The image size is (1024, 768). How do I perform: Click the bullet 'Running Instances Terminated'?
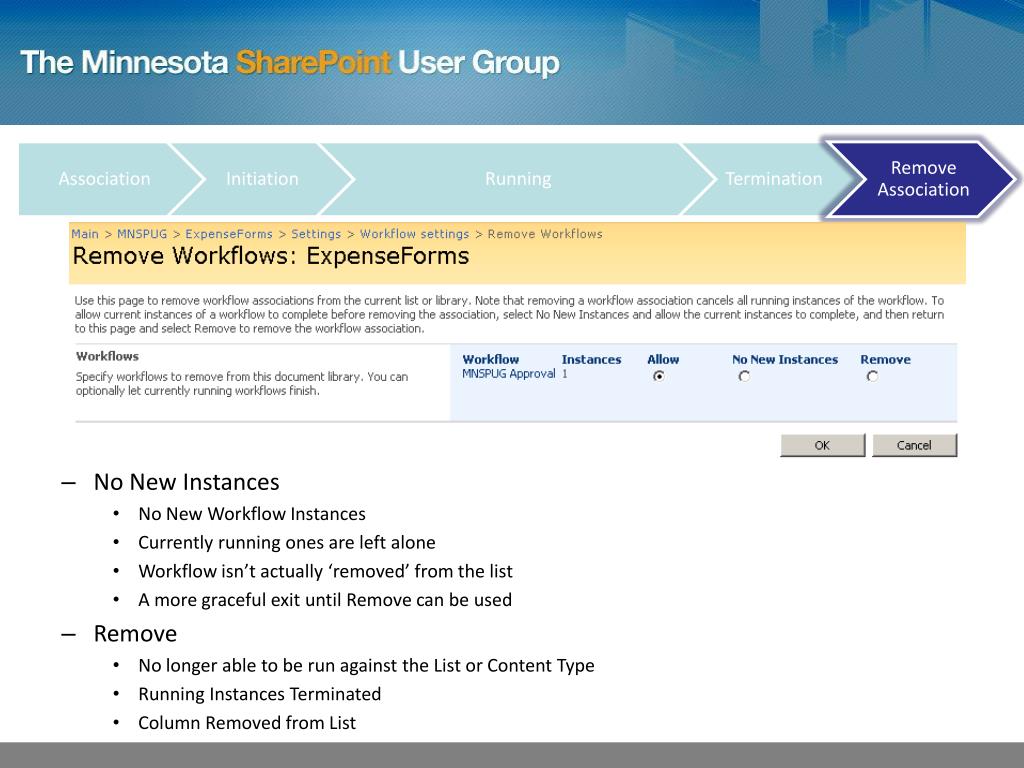click(x=260, y=694)
